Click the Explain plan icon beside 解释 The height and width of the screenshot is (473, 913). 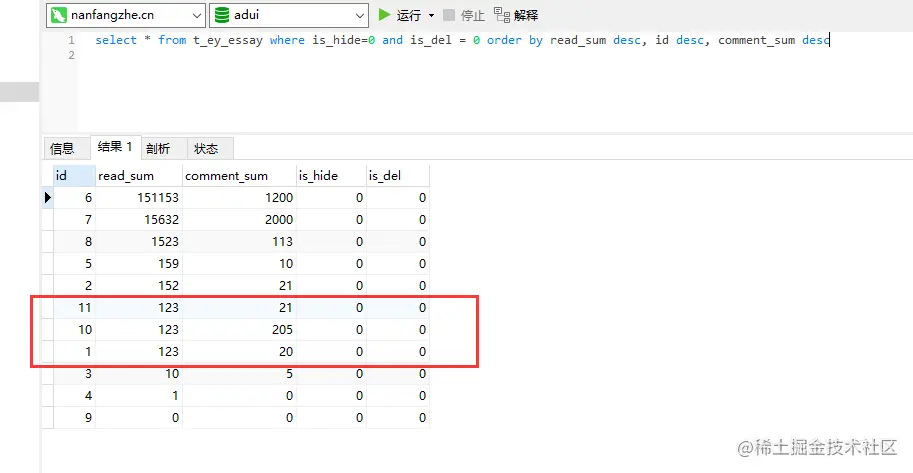pos(502,15)
